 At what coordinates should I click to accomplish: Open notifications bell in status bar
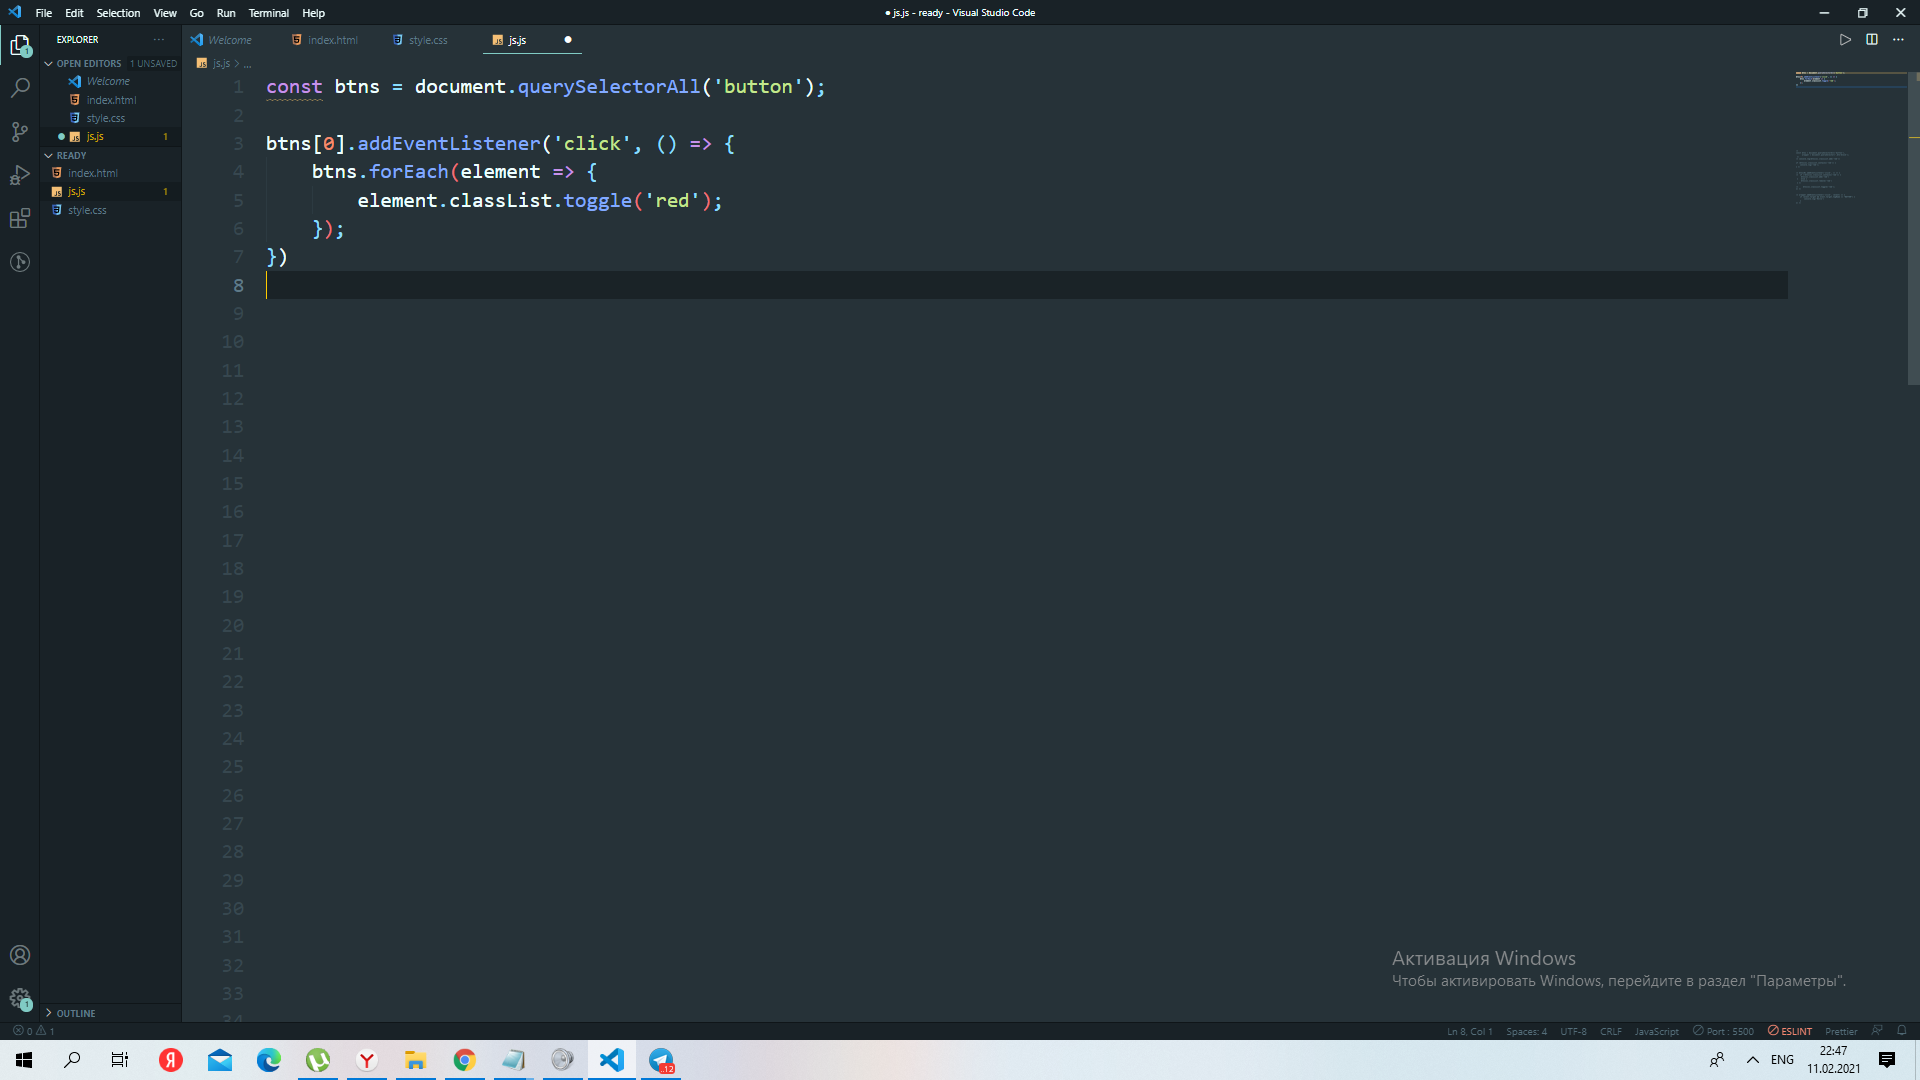(x=1902, y=1031)
